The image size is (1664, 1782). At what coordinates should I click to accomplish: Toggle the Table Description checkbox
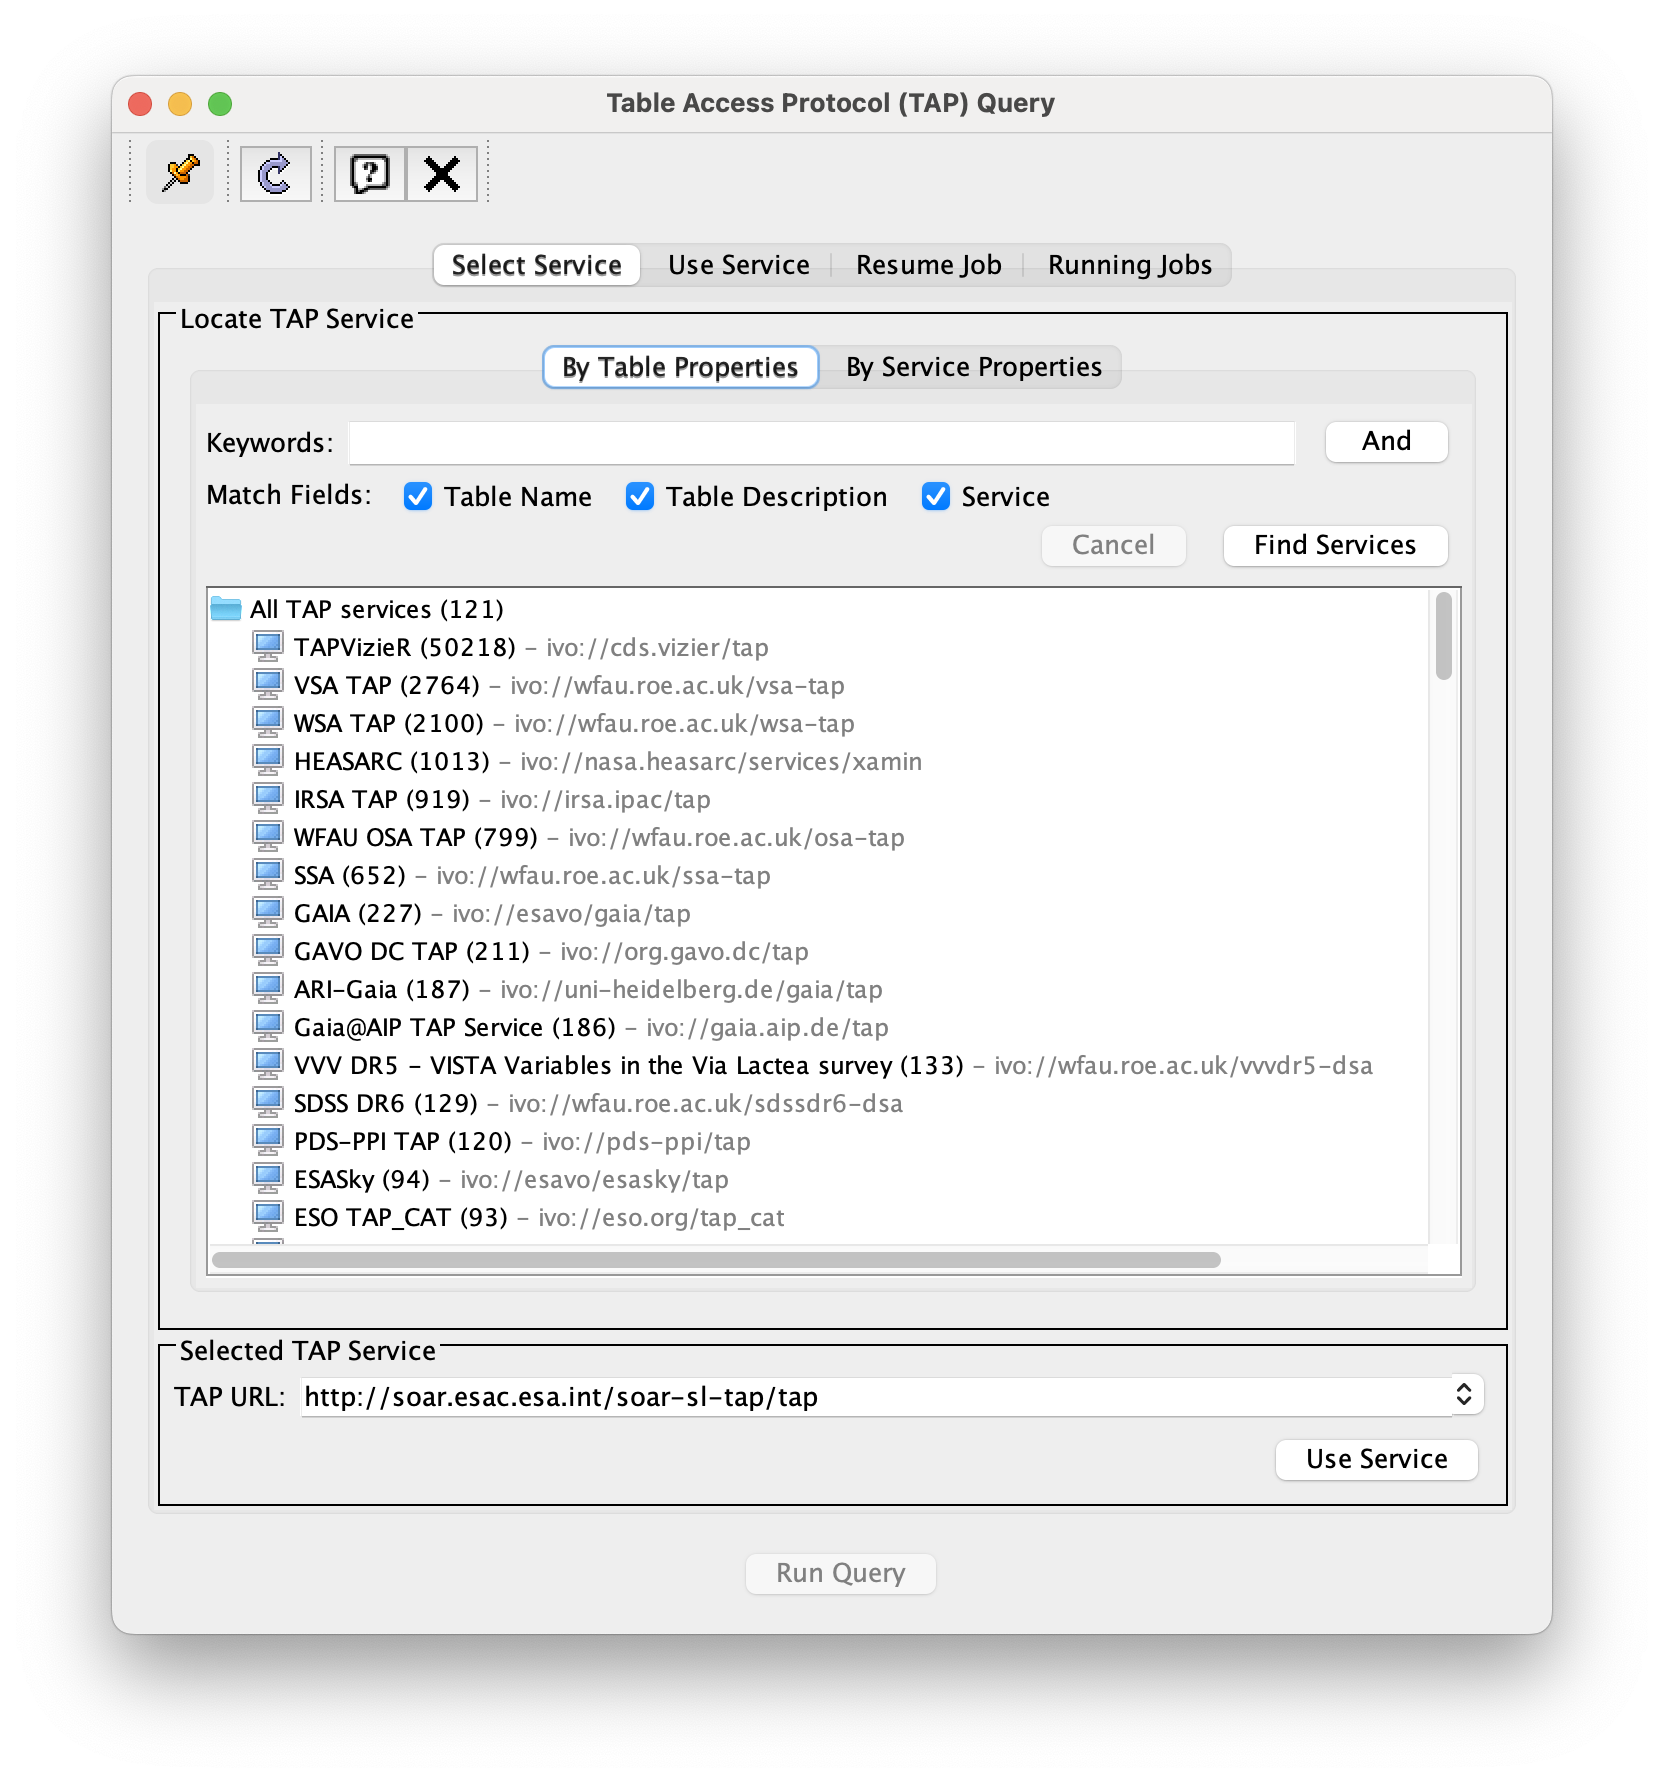tap(640, 496)
